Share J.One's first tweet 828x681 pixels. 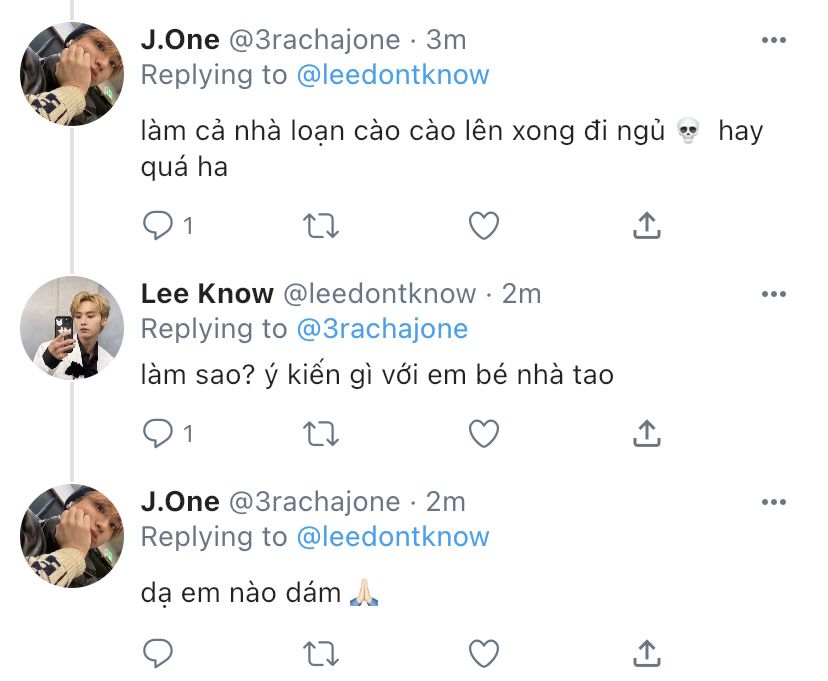pos(647,226)
